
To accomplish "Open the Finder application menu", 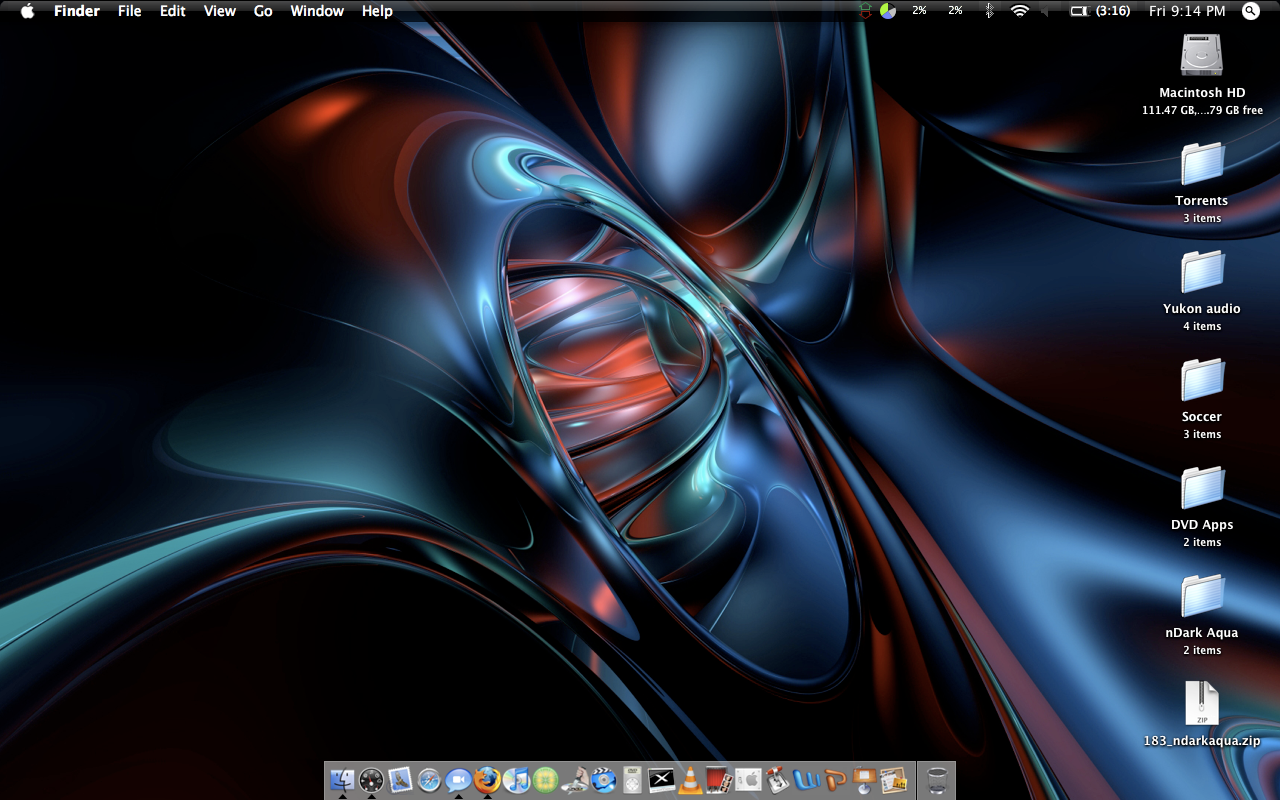I will (75, 11).
